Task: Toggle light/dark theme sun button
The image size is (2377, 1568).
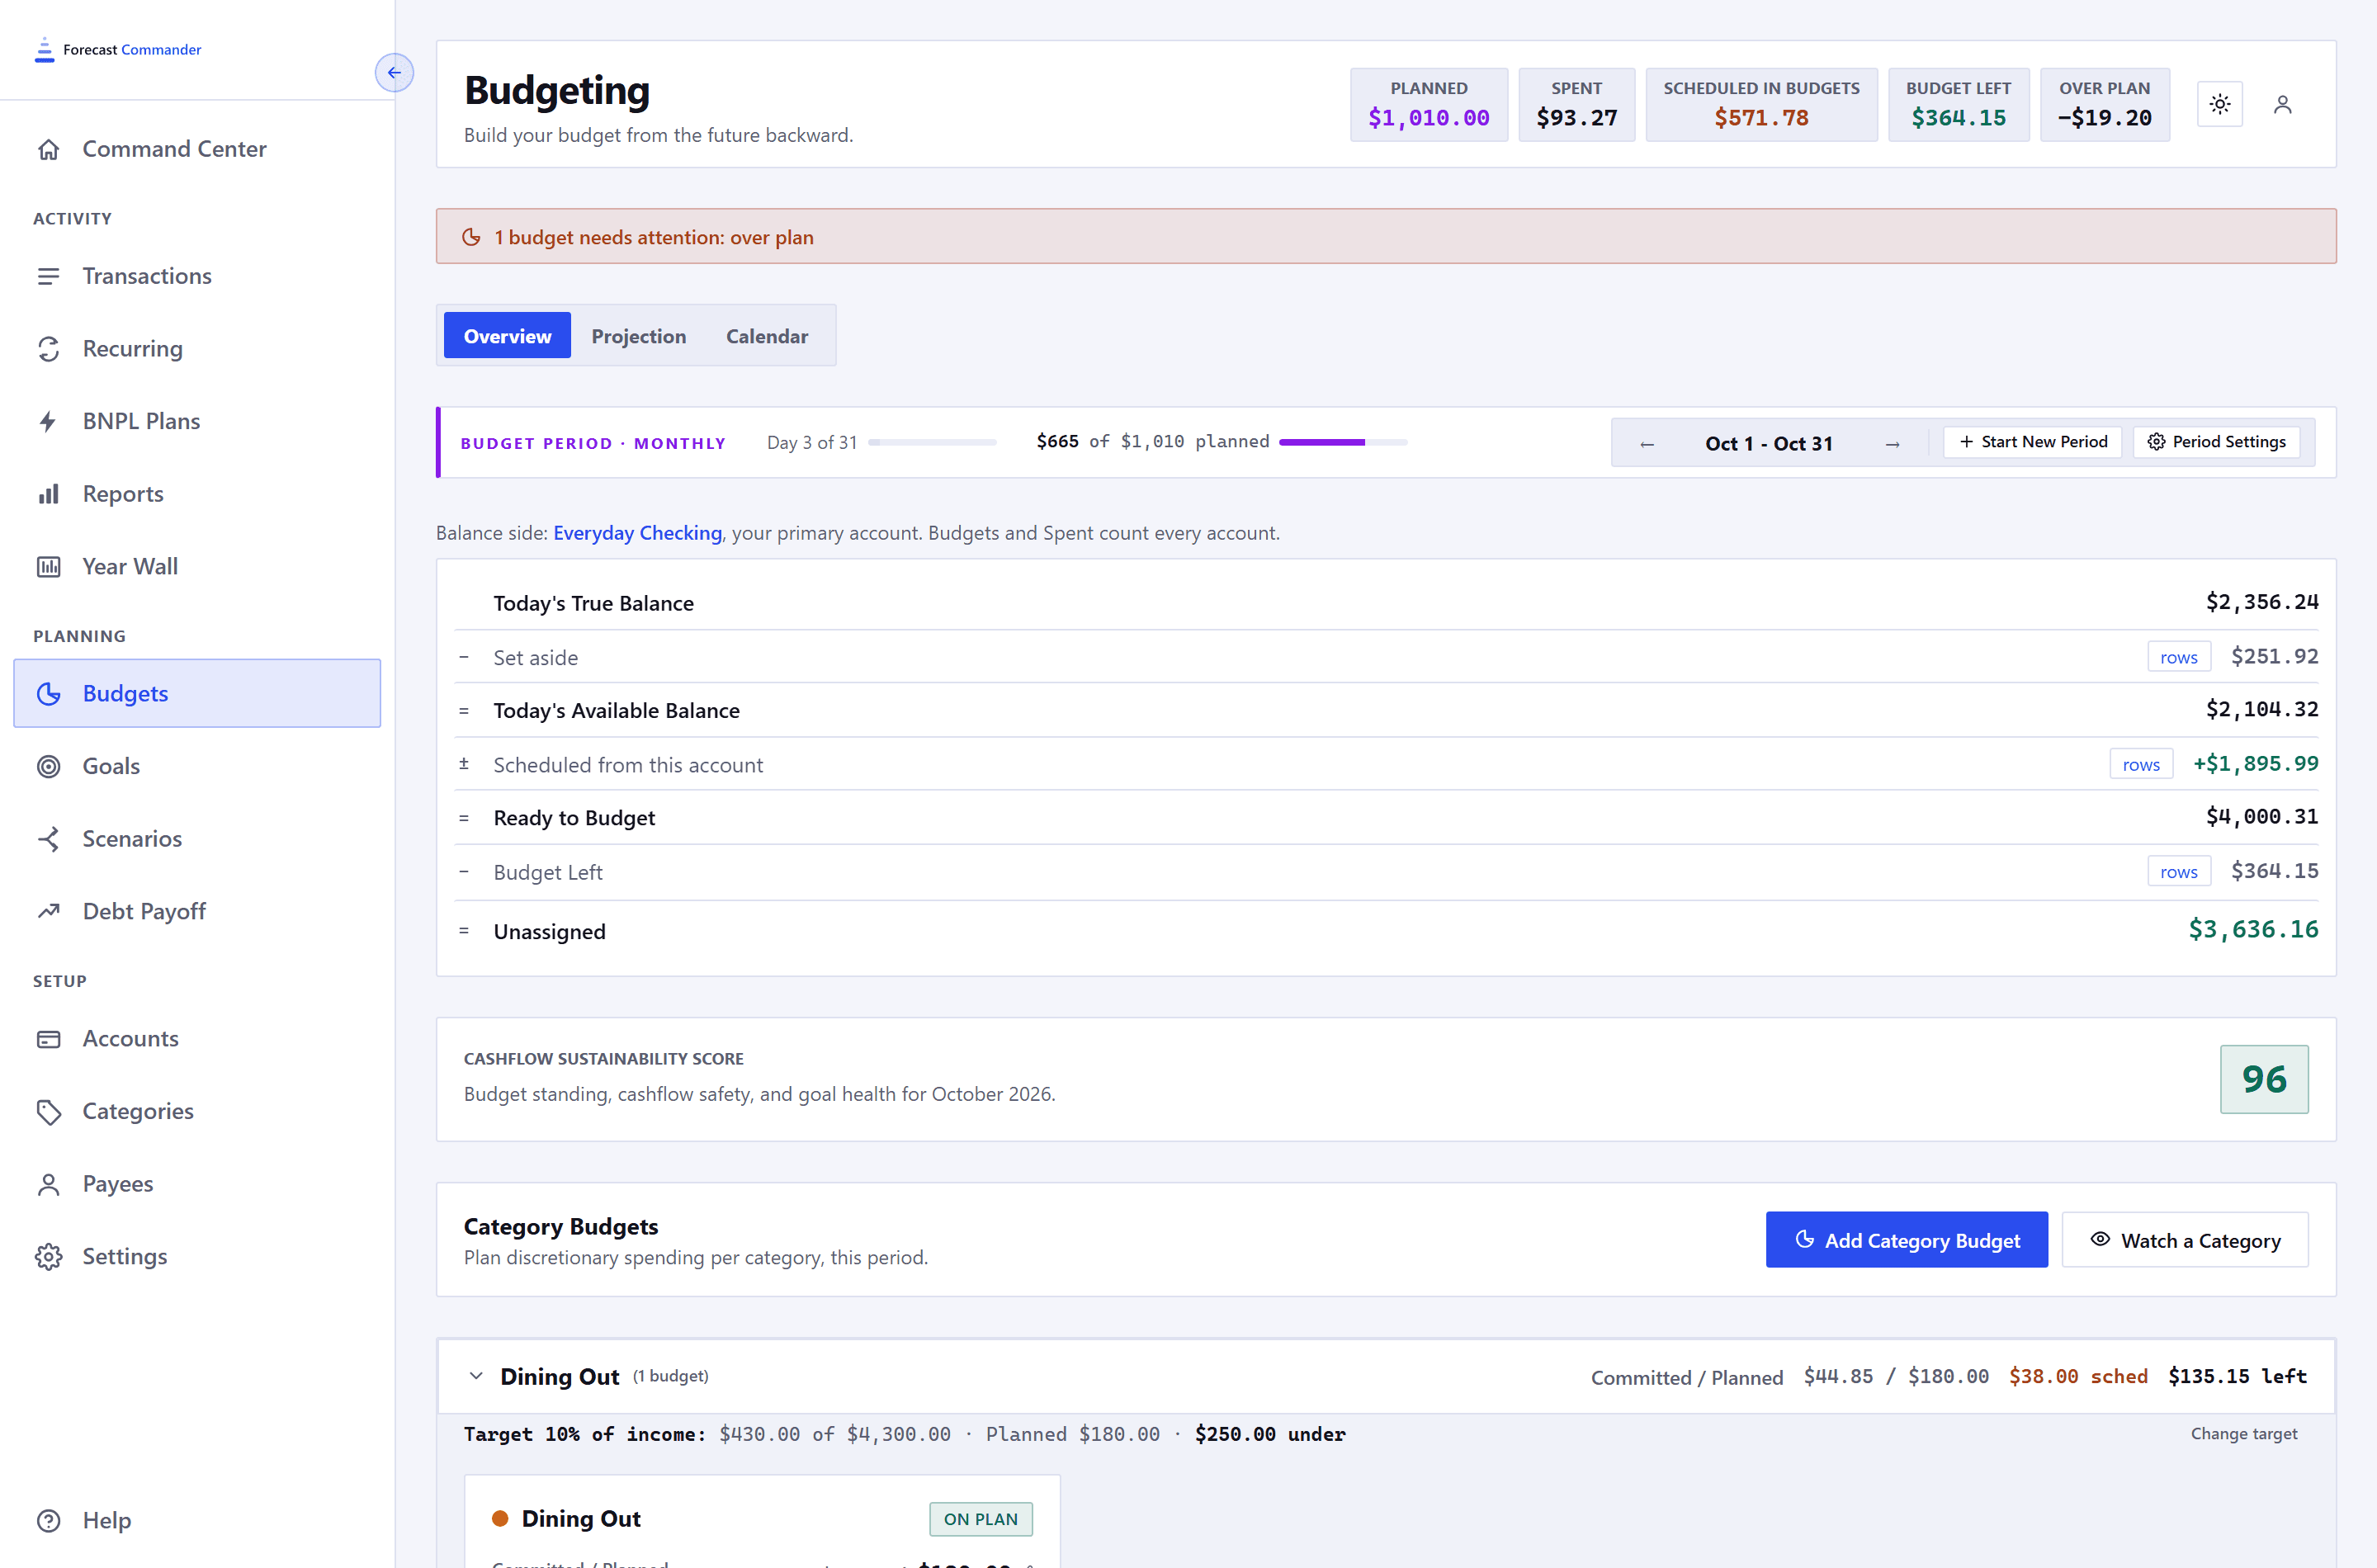Action: pos(2219,104)
